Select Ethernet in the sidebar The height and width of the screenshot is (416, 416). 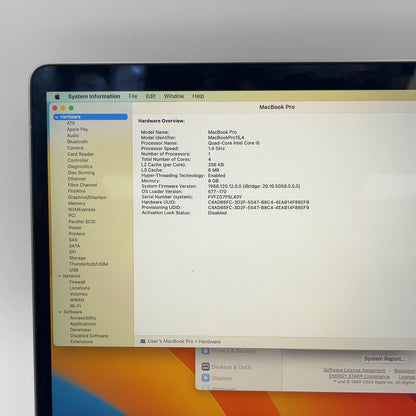tap(77, 179)
